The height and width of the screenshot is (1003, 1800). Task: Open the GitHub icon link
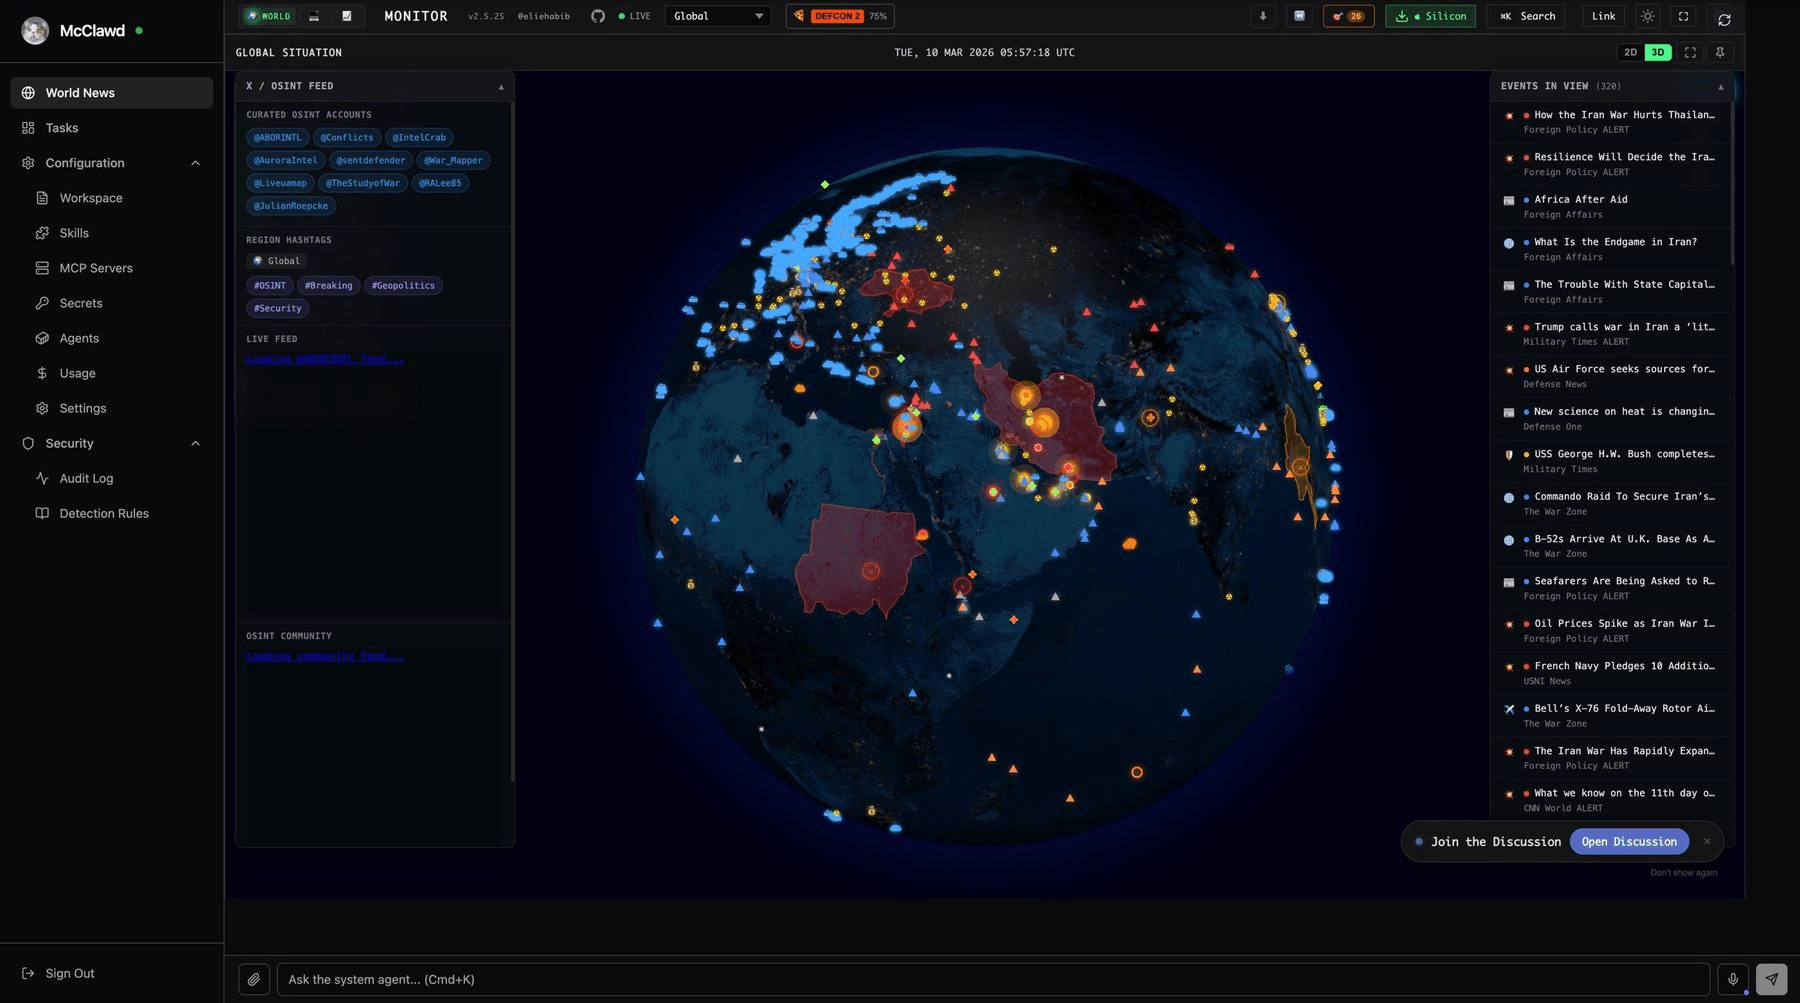coord(598,16)
